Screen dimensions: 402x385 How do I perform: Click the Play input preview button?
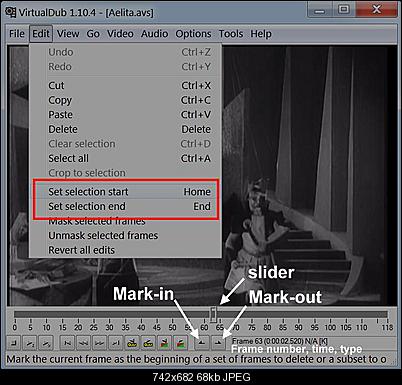point(30,343)
